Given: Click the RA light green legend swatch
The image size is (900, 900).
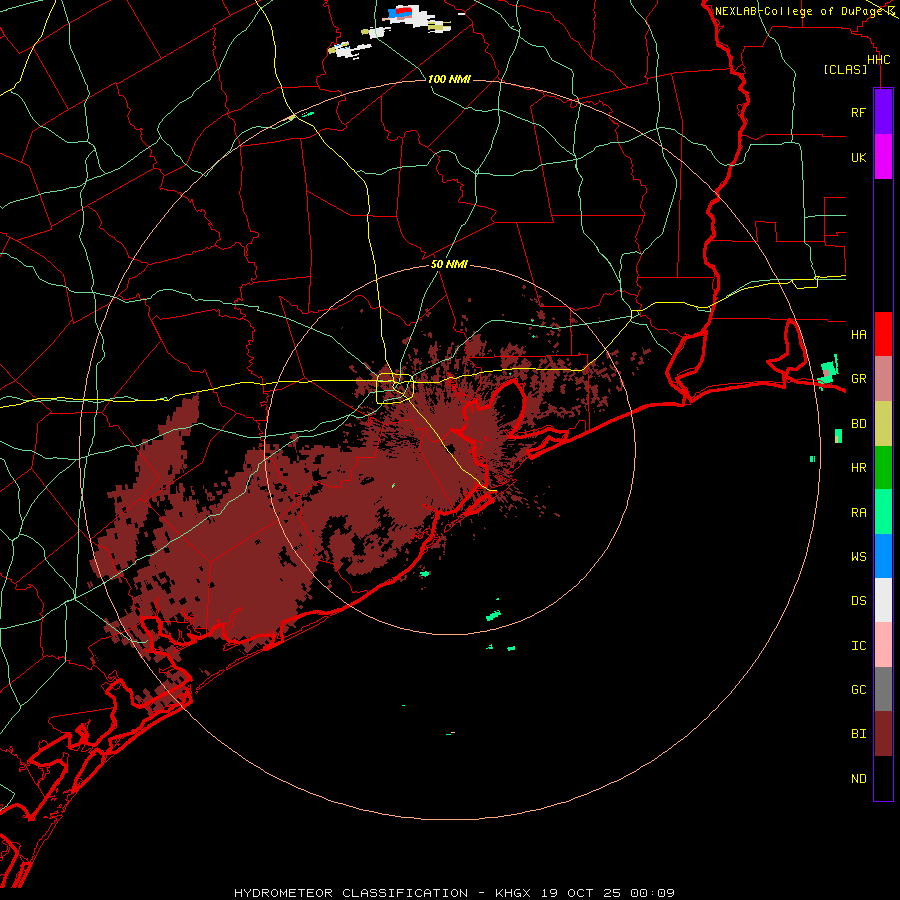Looking at the screenshot, I should coord(883,512).
